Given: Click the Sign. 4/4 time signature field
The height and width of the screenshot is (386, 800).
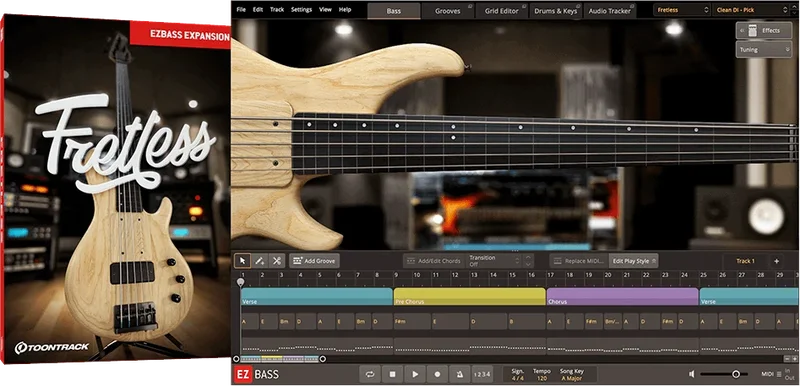Looking at the screenshot, I should (518, 375).
